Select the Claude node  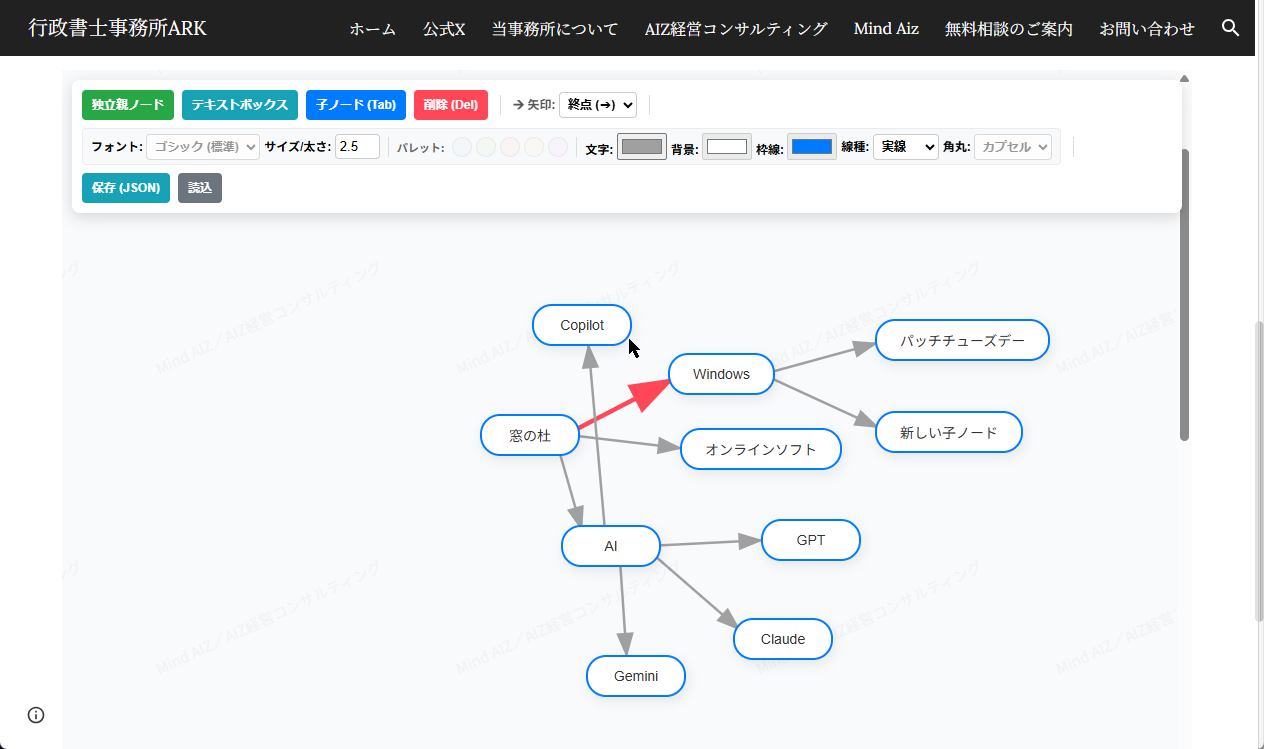[783, 639]
